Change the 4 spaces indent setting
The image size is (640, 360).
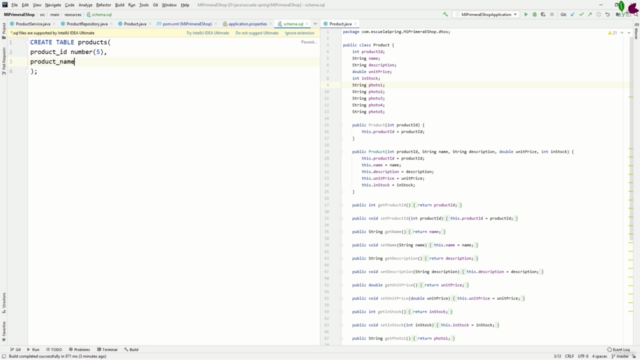600,356
